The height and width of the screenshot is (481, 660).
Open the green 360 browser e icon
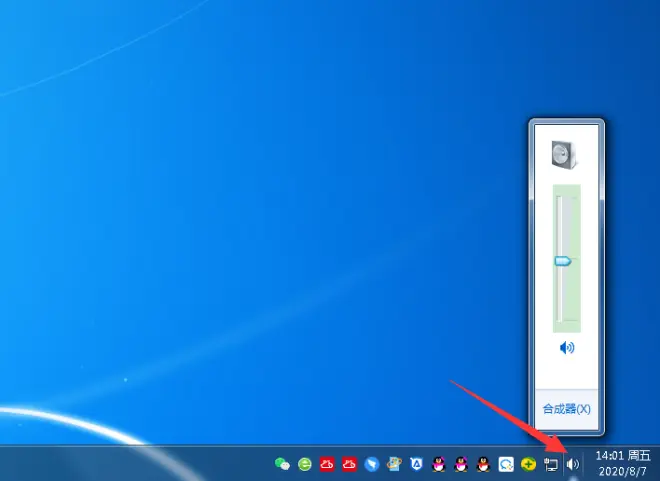[305, 464]
